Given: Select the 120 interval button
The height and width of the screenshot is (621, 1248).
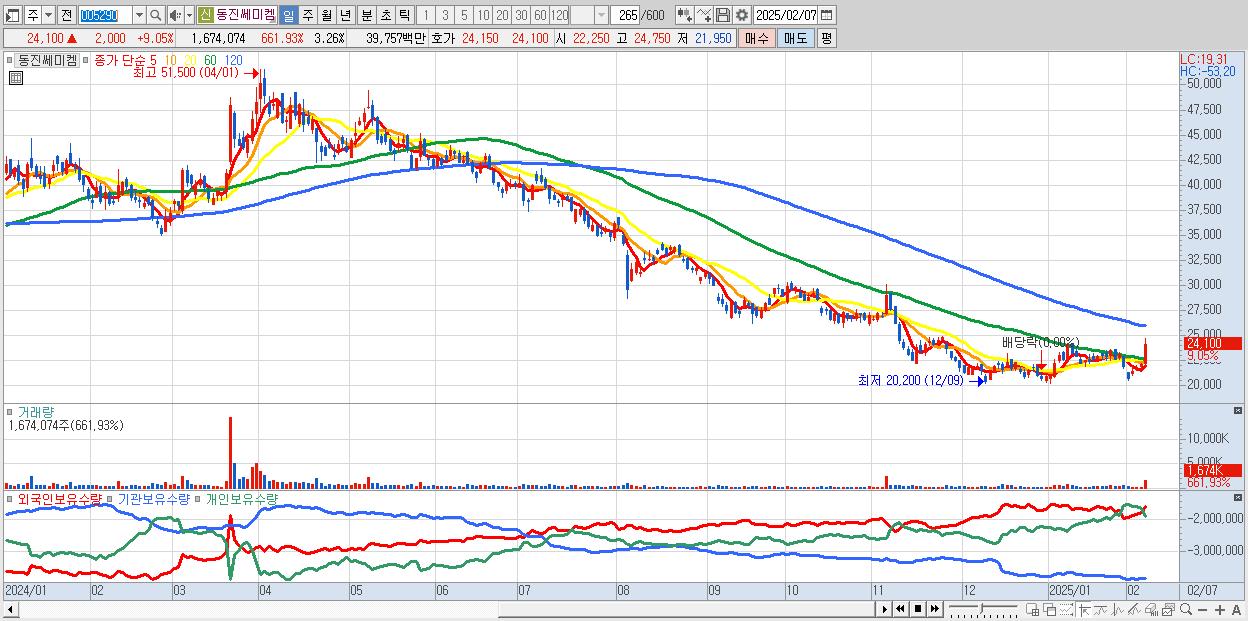Looking at the screenshot, I should [559, 15].
